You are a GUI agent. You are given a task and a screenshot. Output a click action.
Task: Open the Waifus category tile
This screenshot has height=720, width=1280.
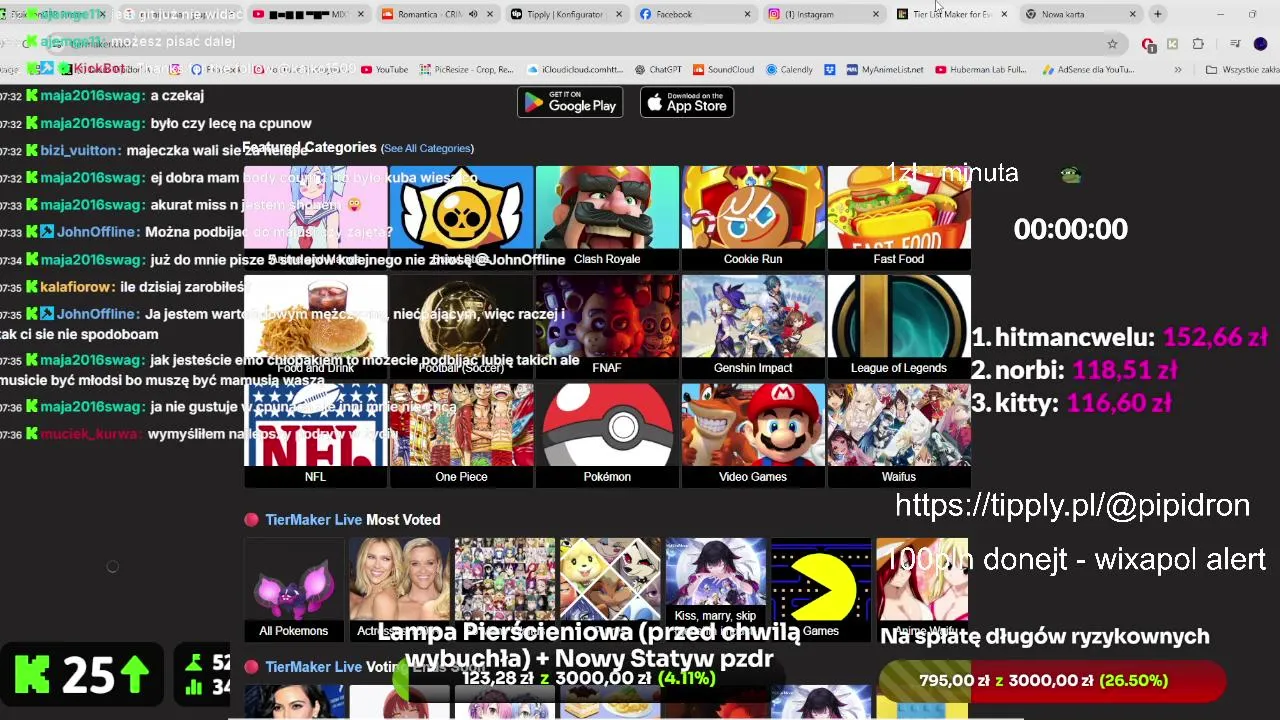click(899, 435)
